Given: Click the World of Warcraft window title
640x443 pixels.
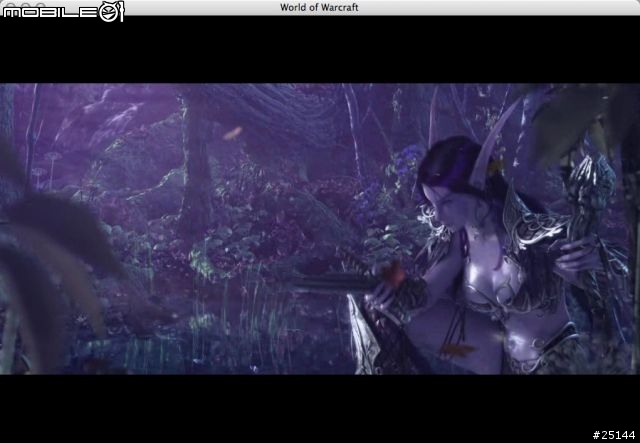Looking at the screenshot, I should point(319,7).
